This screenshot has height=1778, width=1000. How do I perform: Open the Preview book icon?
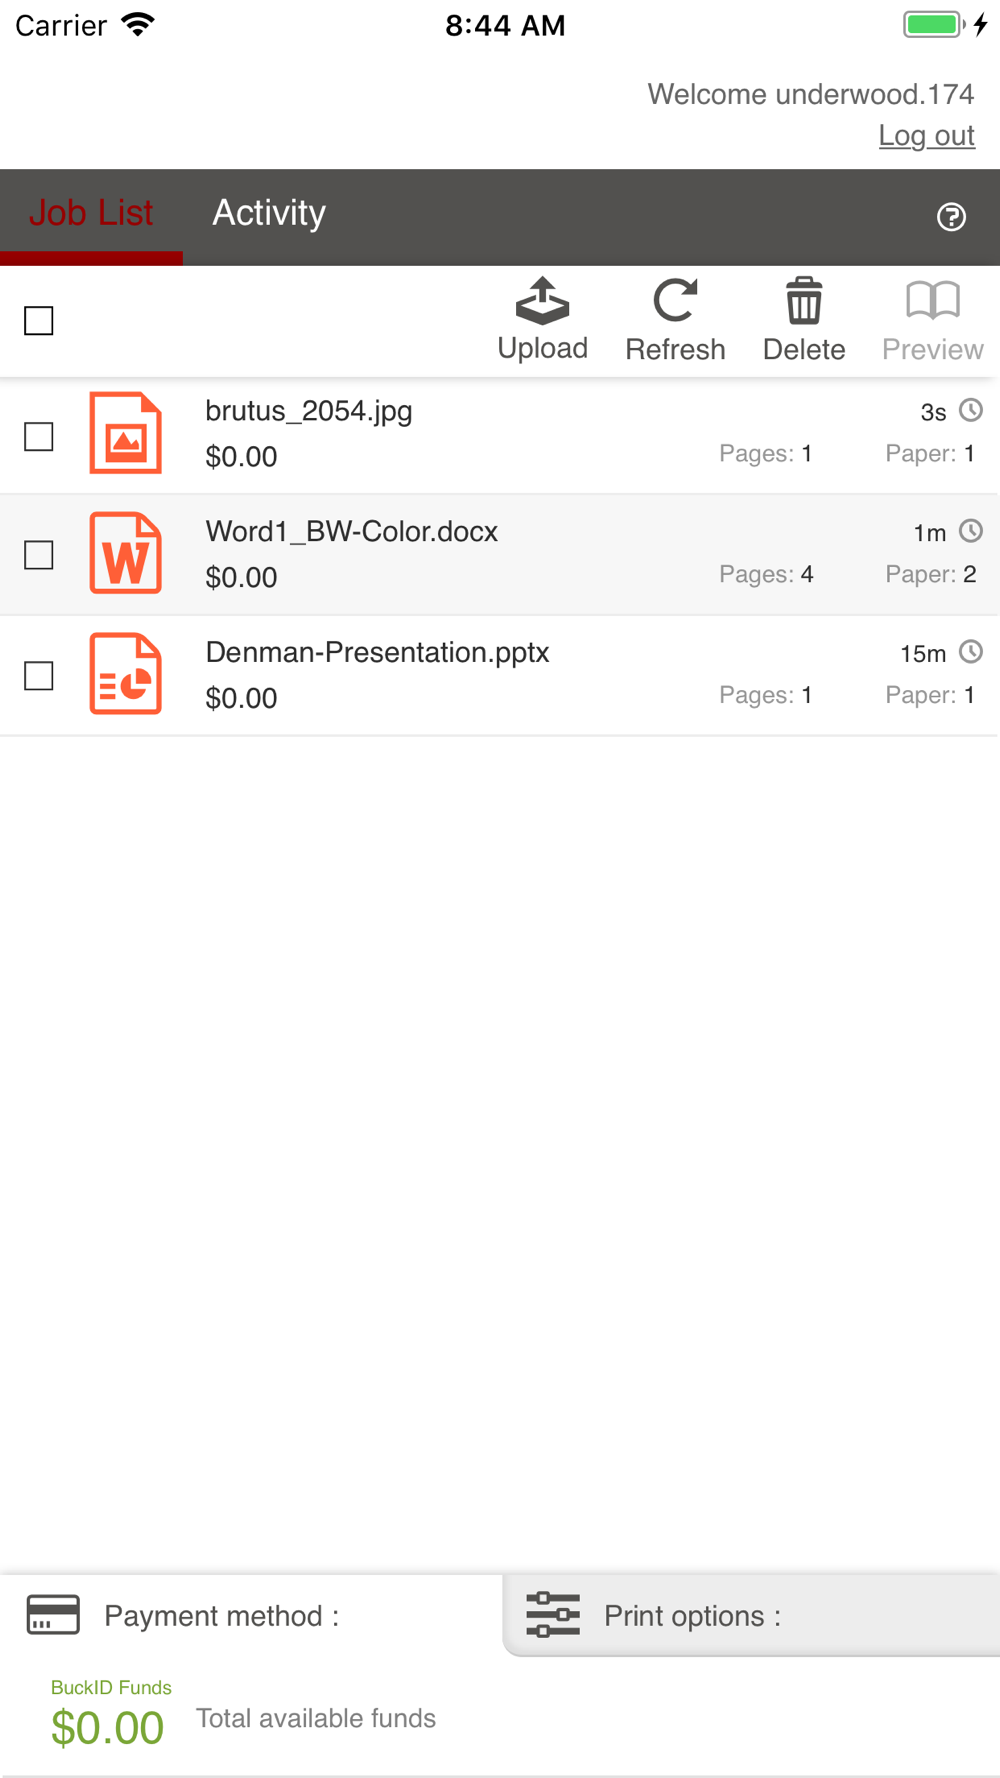tap(932, 302)
